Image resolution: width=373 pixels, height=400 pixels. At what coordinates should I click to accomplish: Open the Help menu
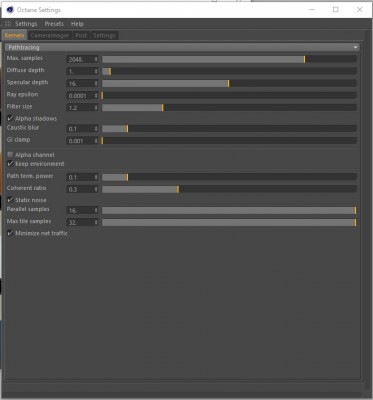click(x=77, y=24)
